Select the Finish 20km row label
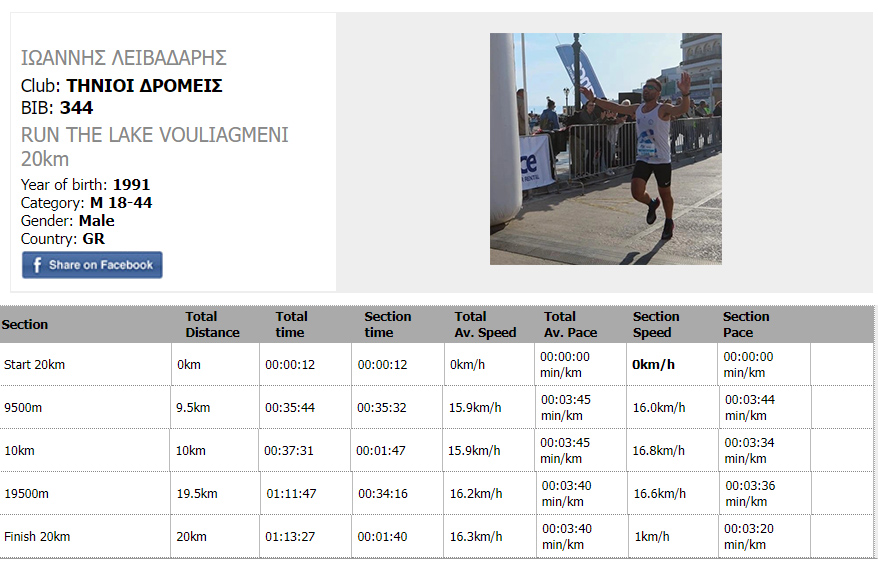Image resolution: width=878 pixels, height=576 pixels. tap(37, 537)
